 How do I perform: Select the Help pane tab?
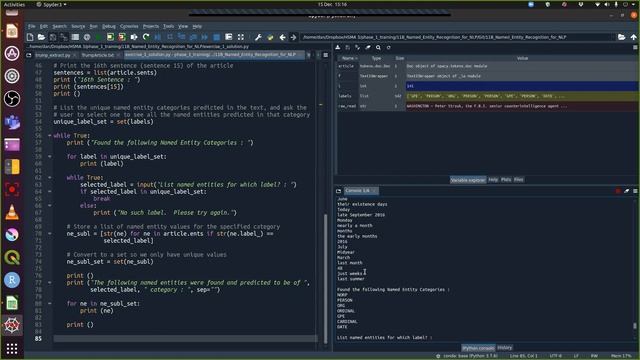tap(493, 180)
